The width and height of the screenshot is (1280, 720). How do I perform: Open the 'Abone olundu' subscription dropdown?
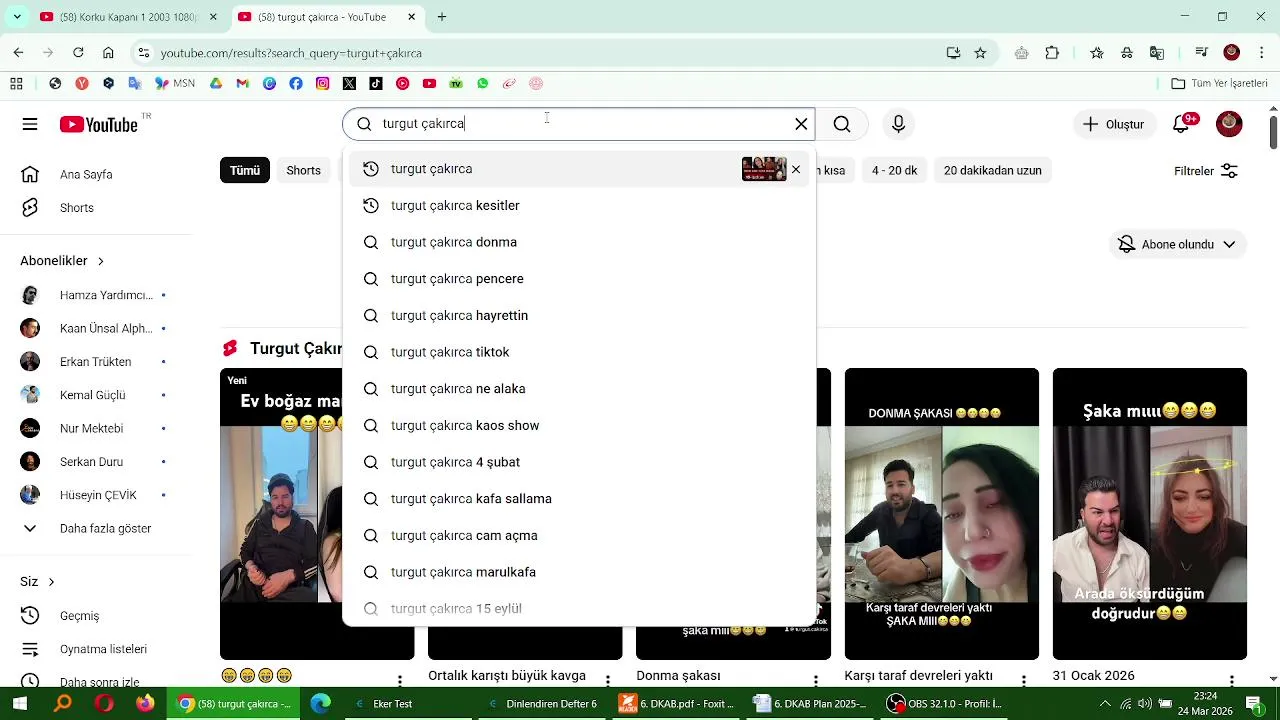point(1178,244)
